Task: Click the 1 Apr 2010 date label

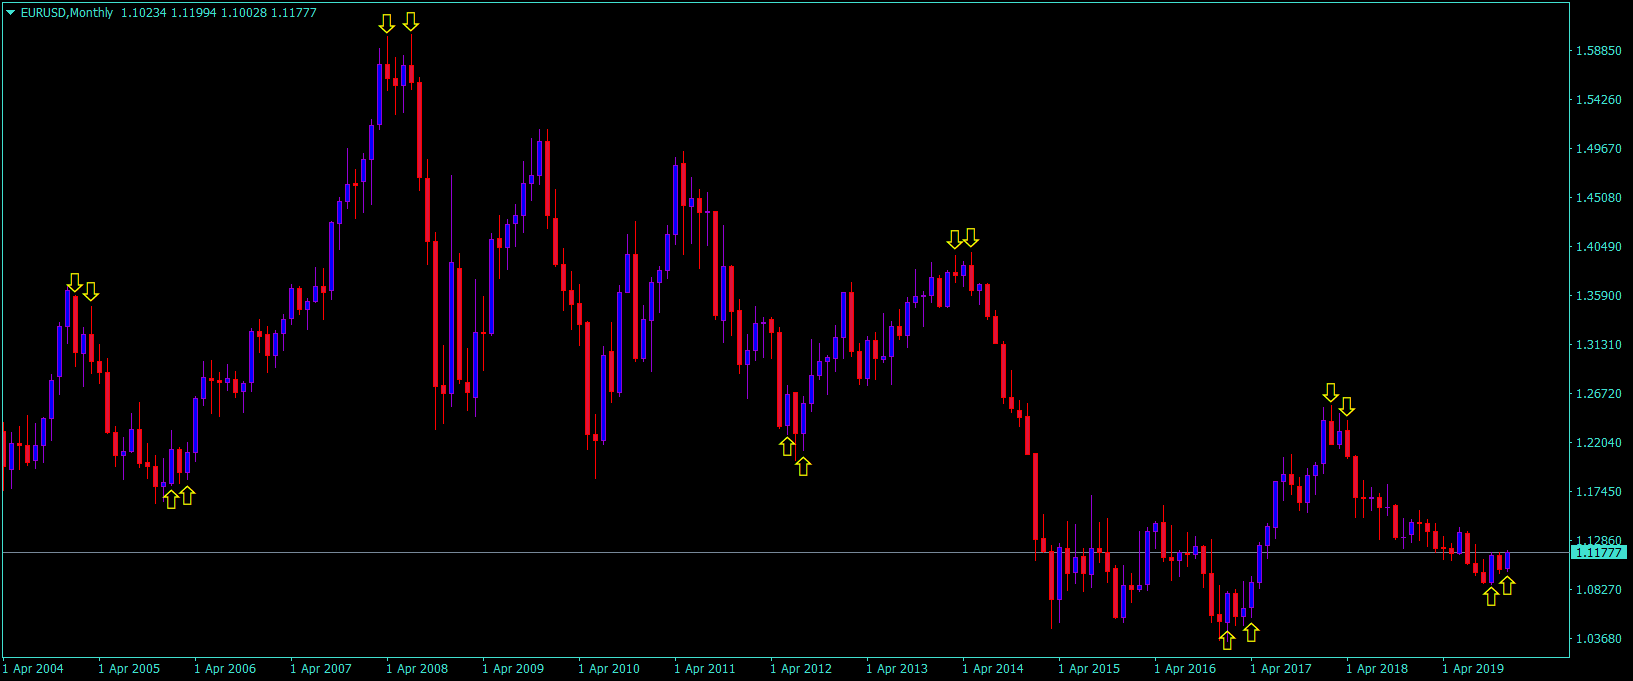Action: point(609,669)
